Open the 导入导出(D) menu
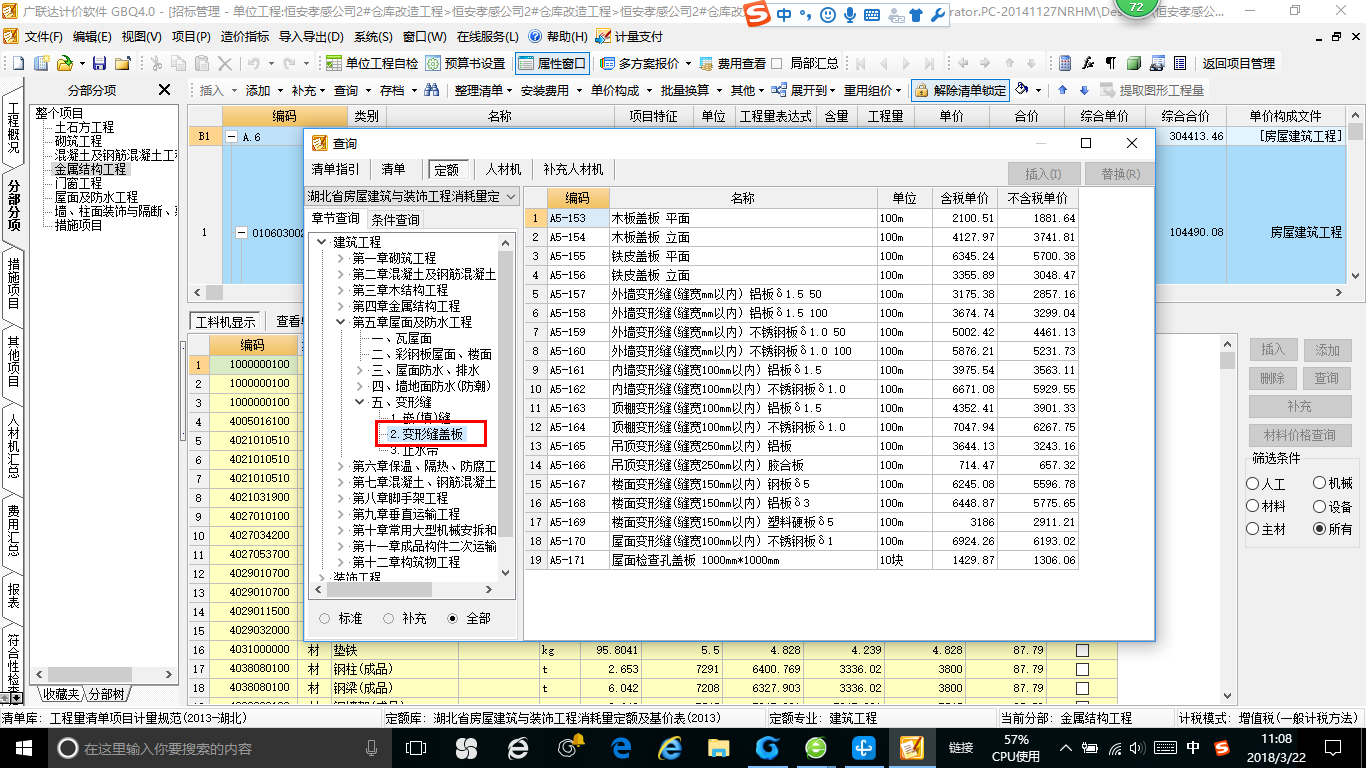 click(312, 36)
